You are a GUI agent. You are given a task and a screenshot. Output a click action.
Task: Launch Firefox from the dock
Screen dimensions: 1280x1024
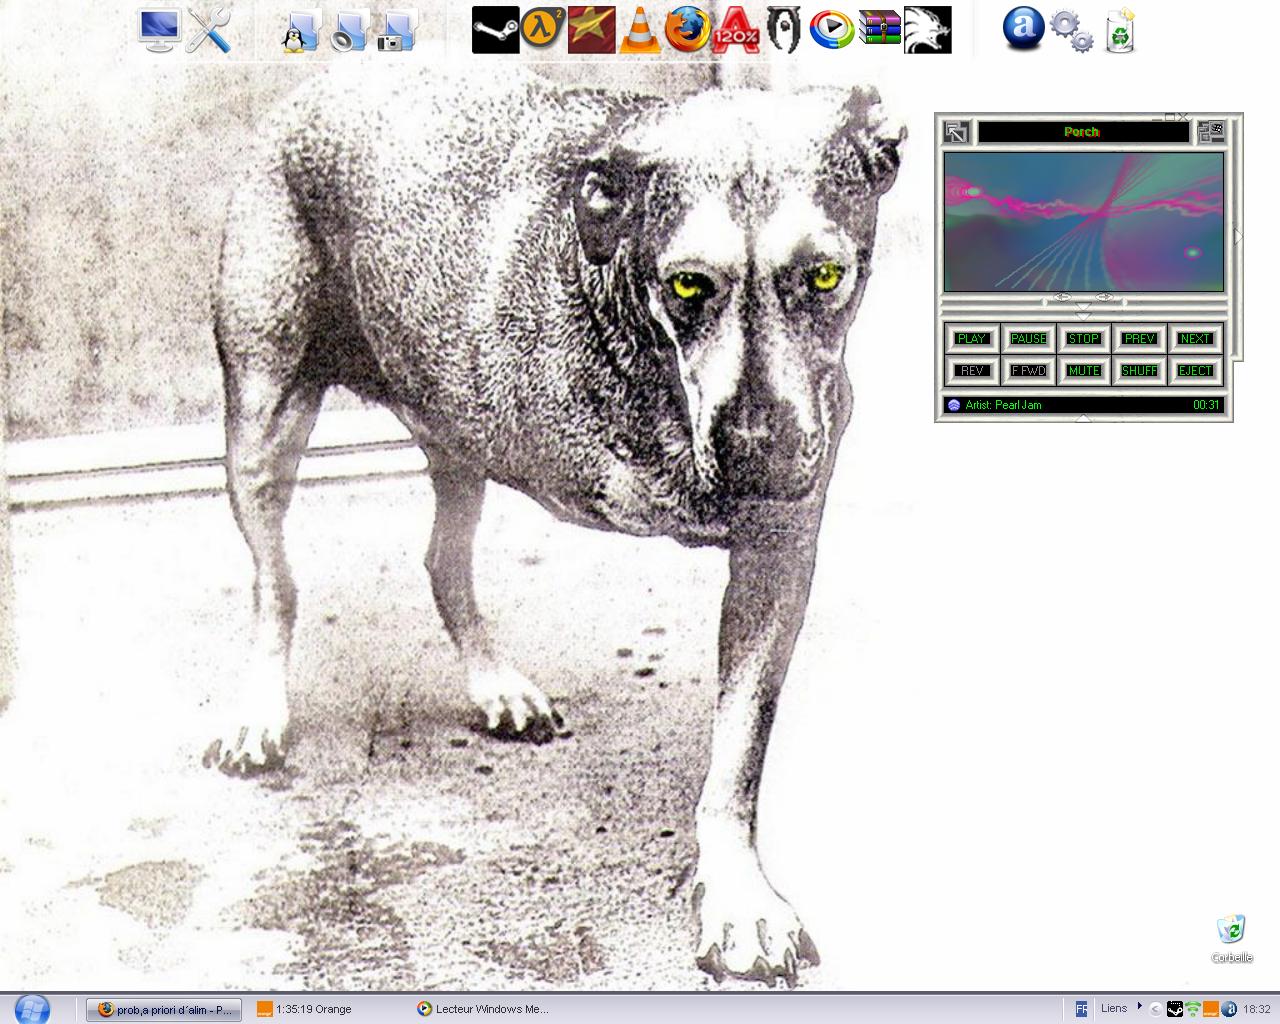[687, 30]
